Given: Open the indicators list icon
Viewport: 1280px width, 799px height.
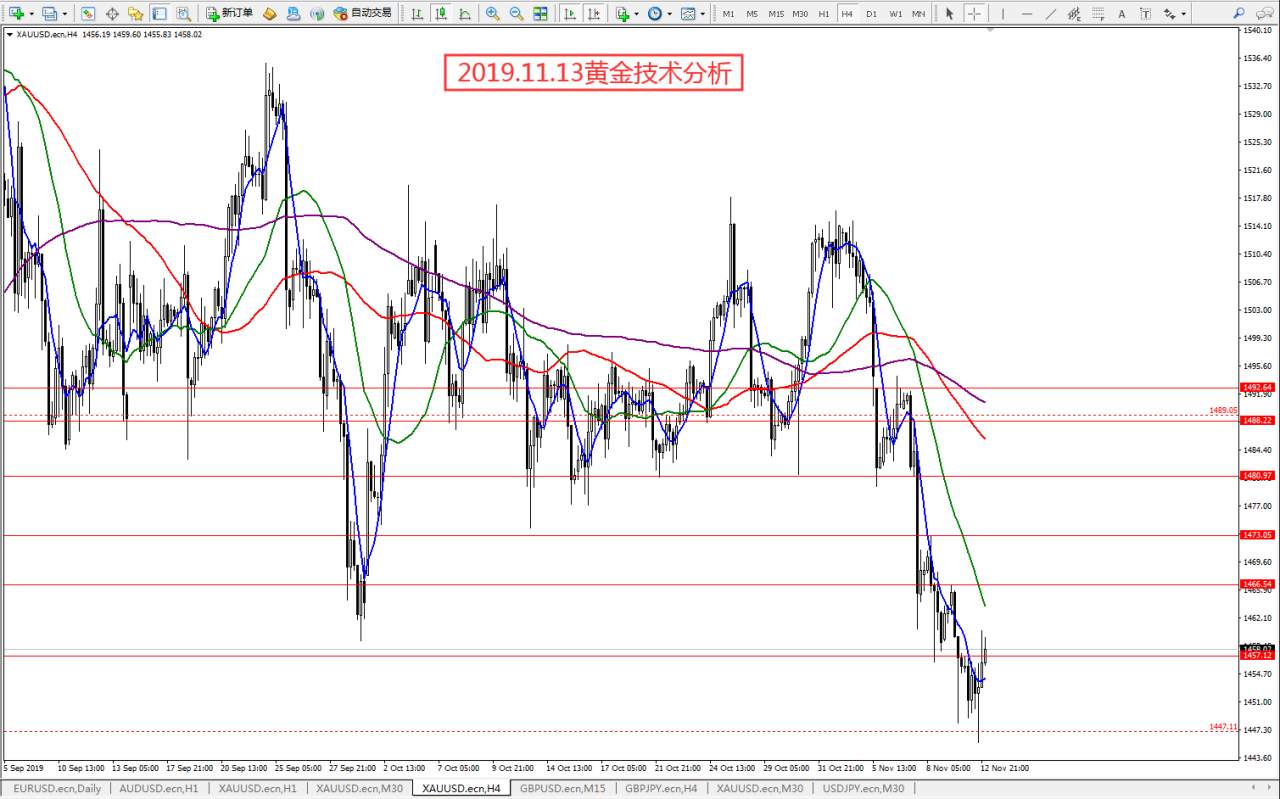Looking at the screenshot, I should click(x=622, y=13).
